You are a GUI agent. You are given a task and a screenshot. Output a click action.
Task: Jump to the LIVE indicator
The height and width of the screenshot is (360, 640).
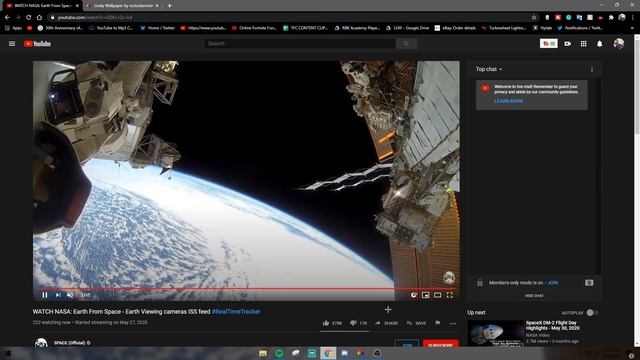click(85, 295)
